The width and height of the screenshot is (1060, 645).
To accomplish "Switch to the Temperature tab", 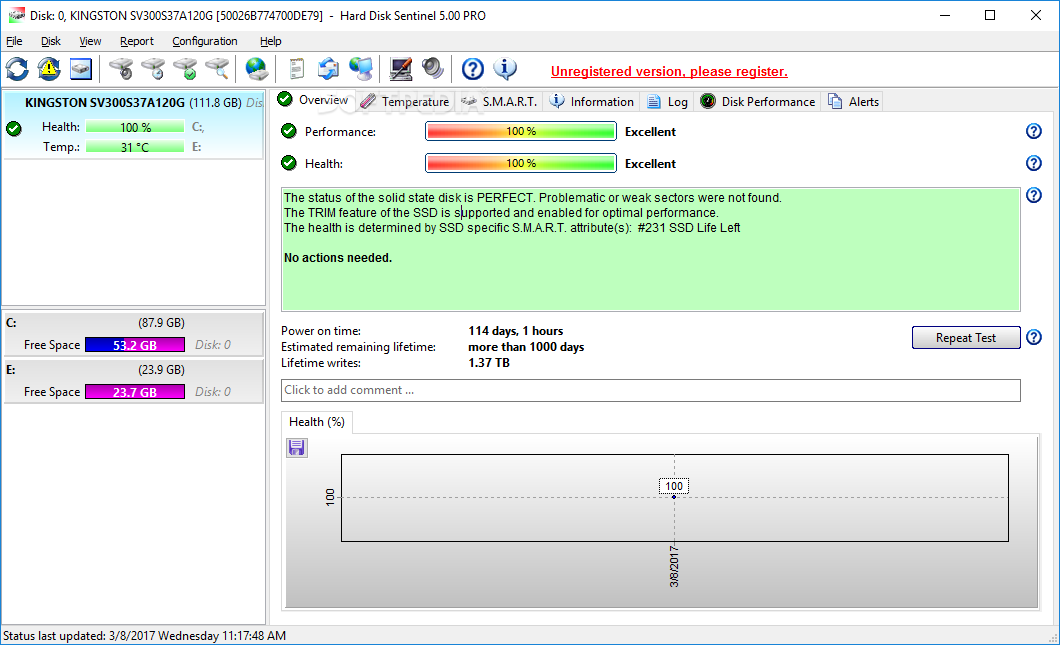I will coord(404,101).
